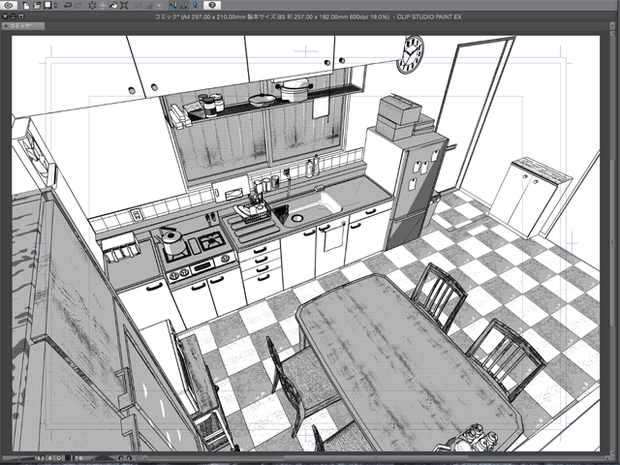Select the Fill bucket icon
The image size is (620, 465).
113,6
